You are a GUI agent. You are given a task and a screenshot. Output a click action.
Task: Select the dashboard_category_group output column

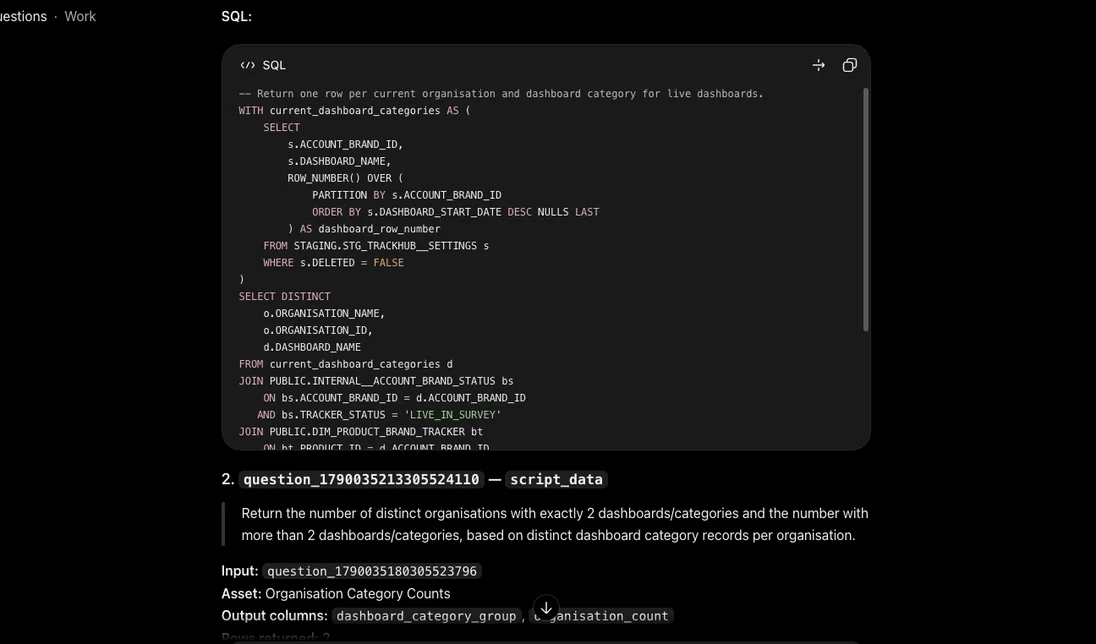click(426, 616)
